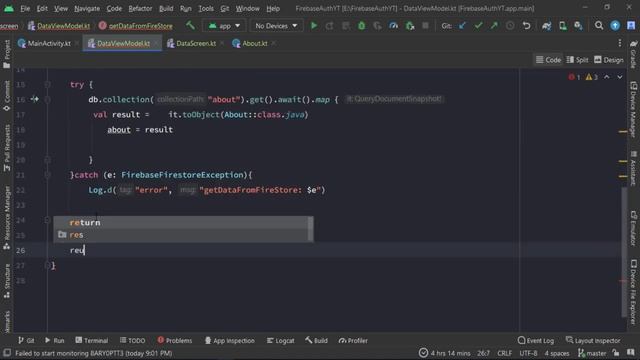
Task: Open the Assistant side panel
Action: pos(633,168)
